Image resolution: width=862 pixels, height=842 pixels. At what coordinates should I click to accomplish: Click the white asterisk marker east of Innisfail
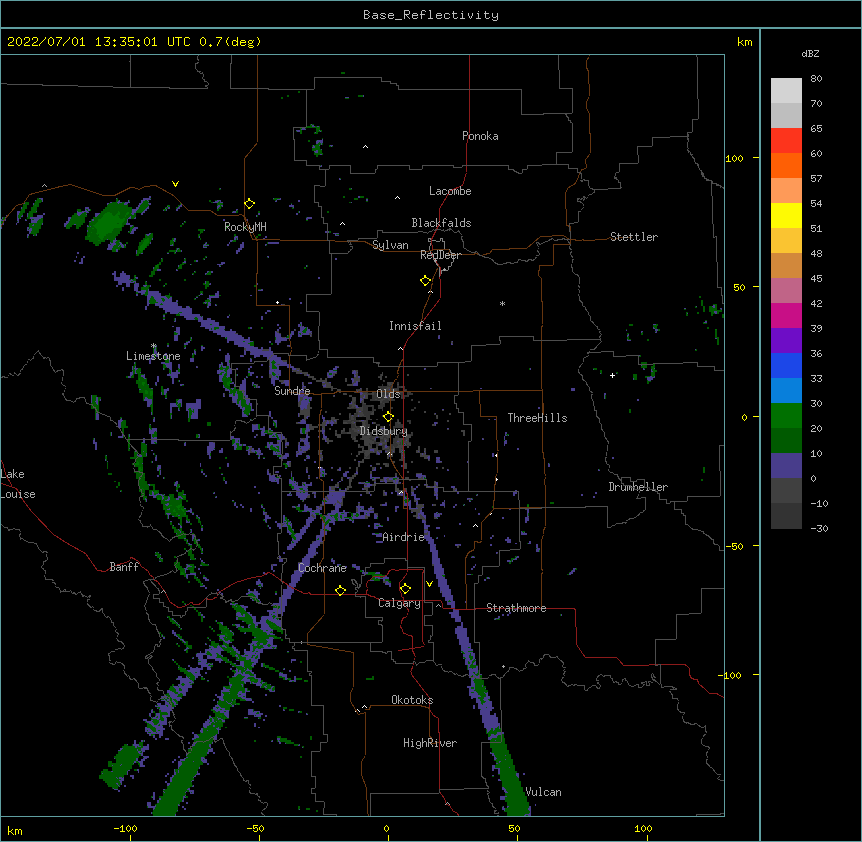coord(502,303)
